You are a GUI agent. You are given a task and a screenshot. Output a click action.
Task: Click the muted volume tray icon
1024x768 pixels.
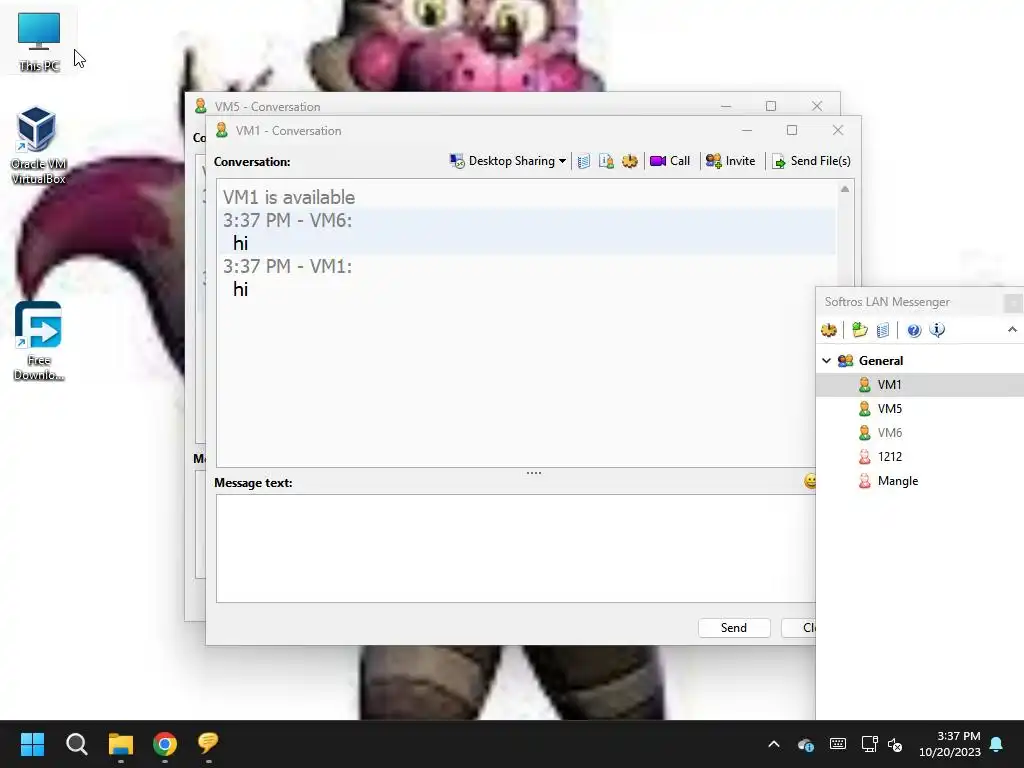(895, 744)
